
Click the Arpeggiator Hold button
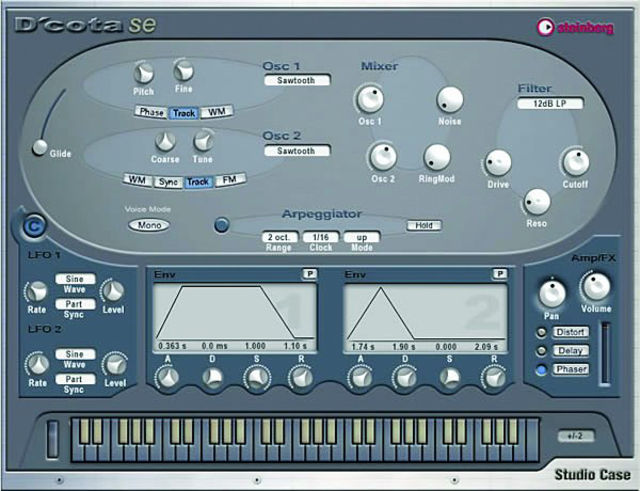424,225
